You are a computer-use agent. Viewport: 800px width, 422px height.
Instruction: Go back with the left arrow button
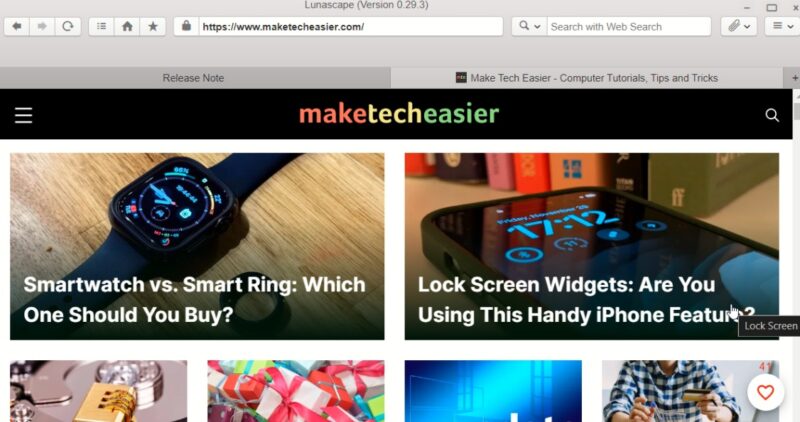17,27
